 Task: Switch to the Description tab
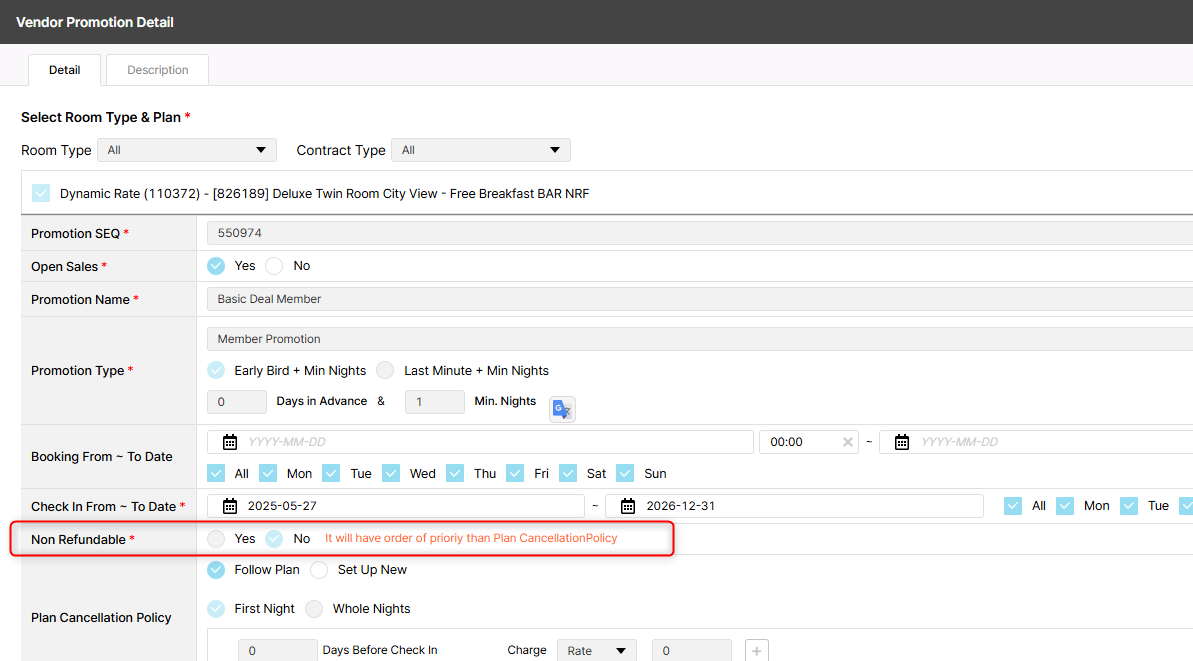[x=157, y=70]
